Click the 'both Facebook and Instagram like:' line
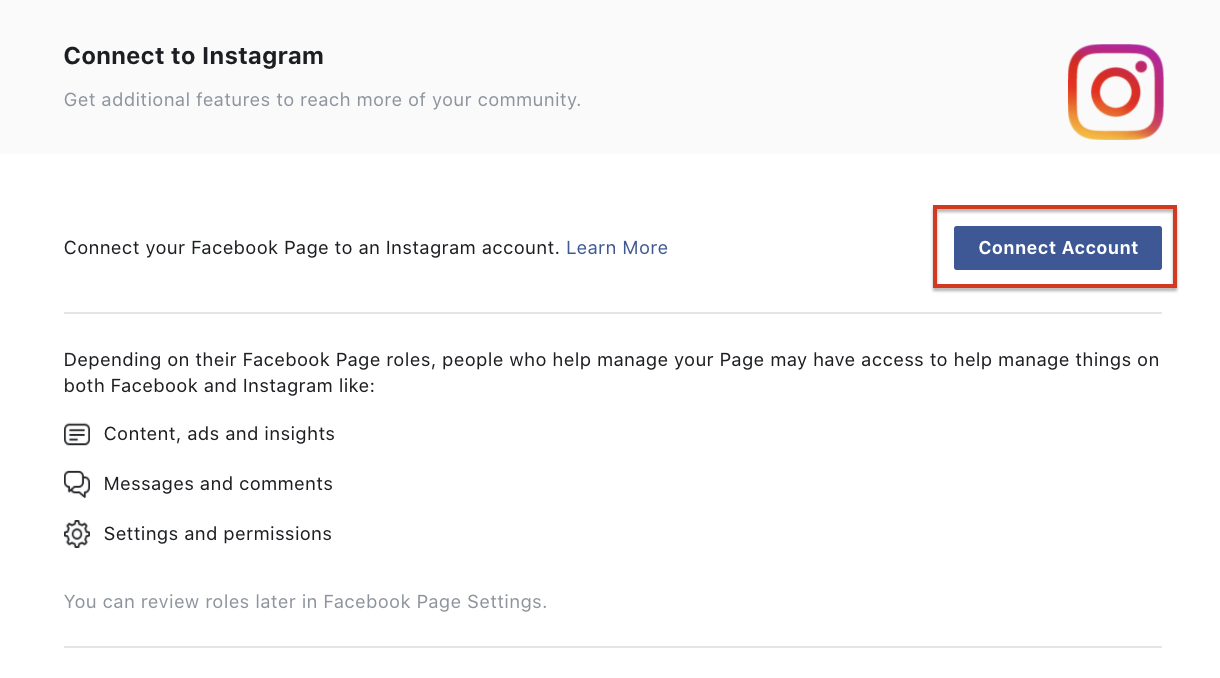The width and height of the screenshot is (1220, 678). (219, 385)
